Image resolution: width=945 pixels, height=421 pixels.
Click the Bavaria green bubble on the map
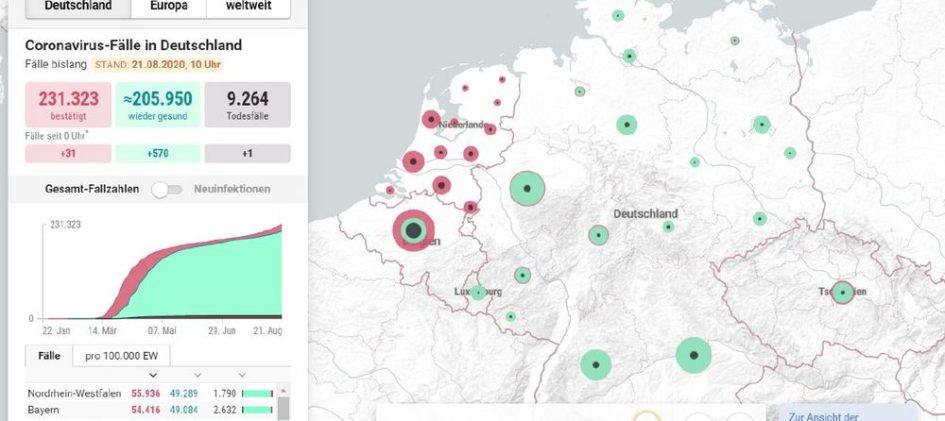point(693,354)
